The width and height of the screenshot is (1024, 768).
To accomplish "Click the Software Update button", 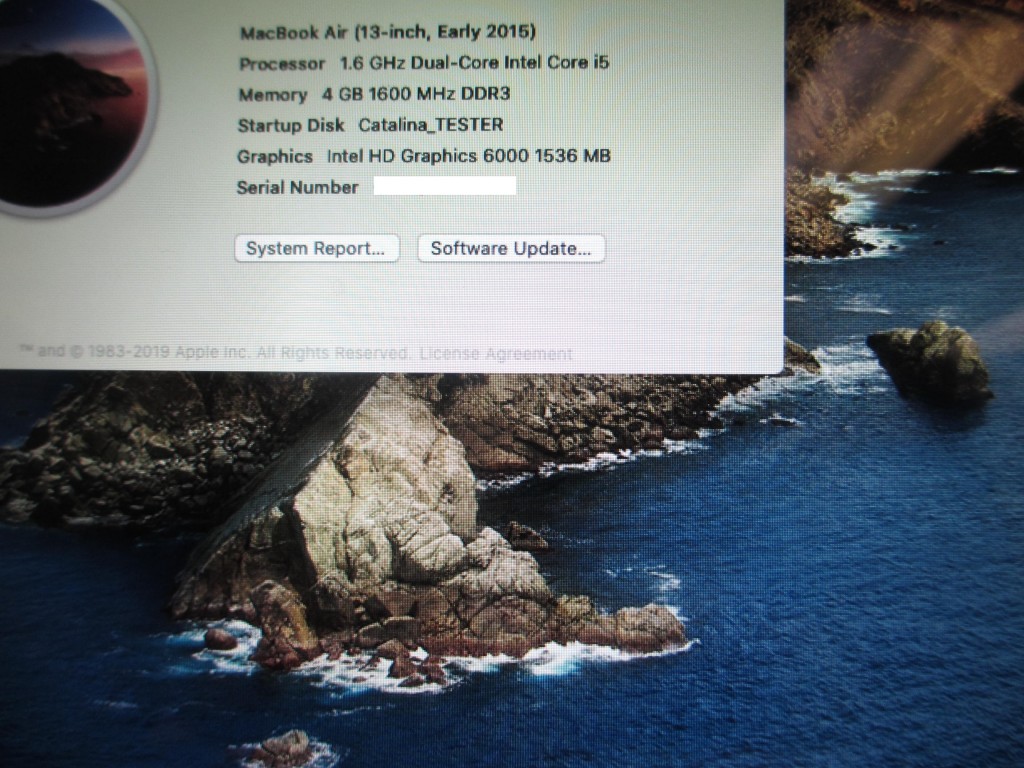I will point(511,249).
